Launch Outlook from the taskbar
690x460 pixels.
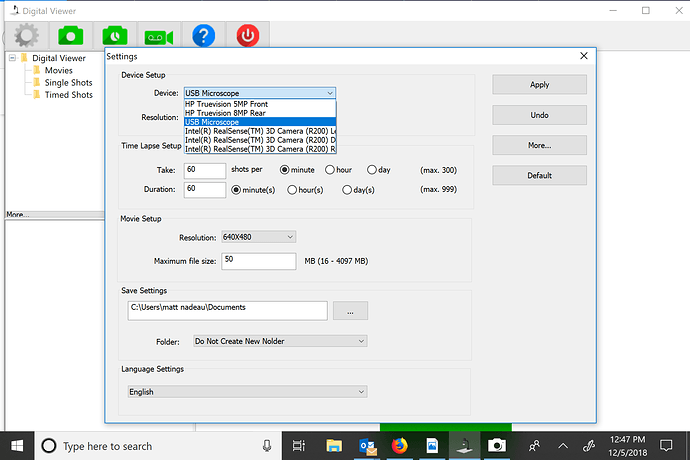(x=367, y=446)
